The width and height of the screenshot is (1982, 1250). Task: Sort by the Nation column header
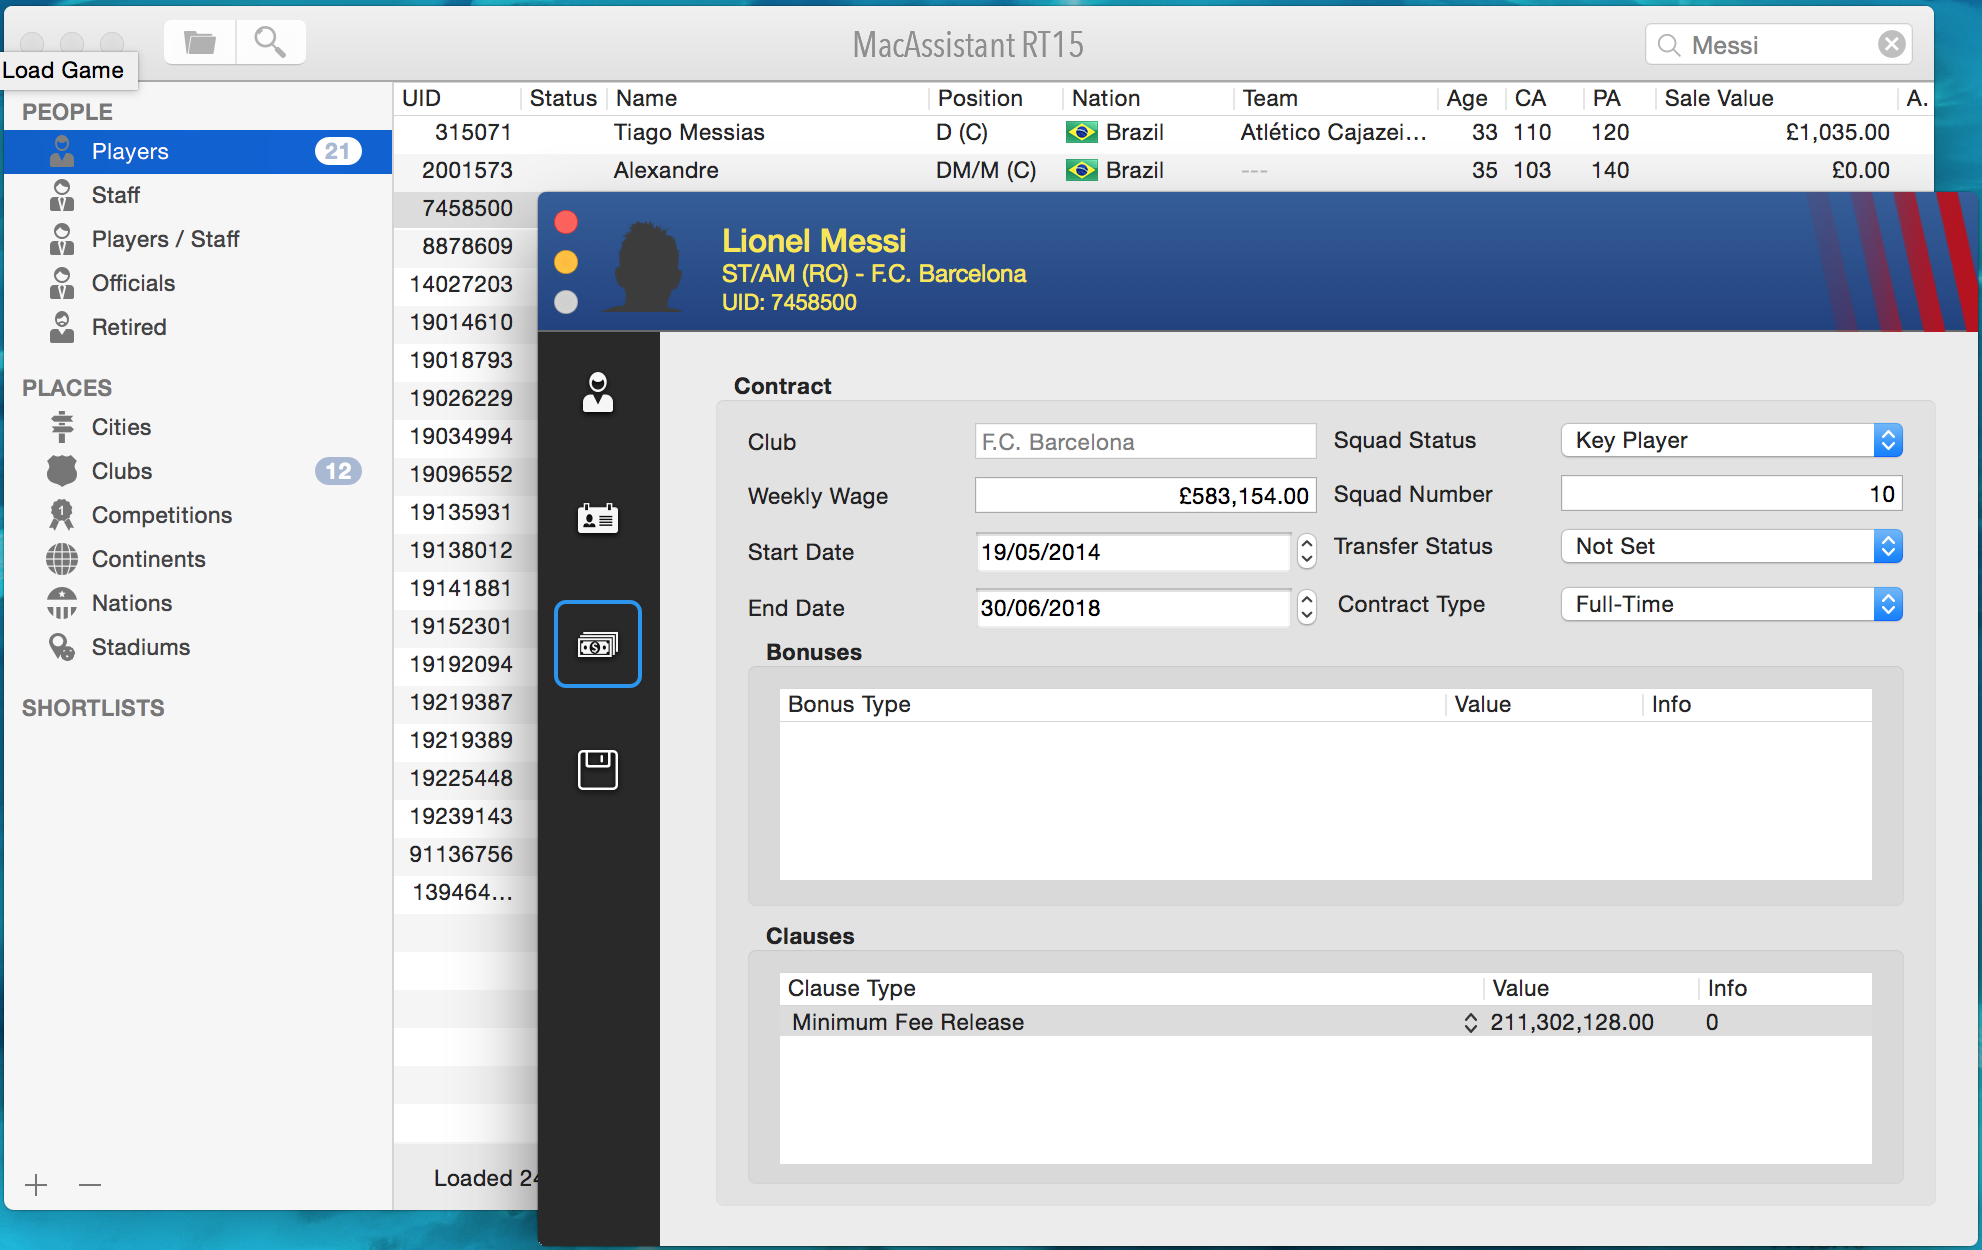click(x=1148, y=98)
